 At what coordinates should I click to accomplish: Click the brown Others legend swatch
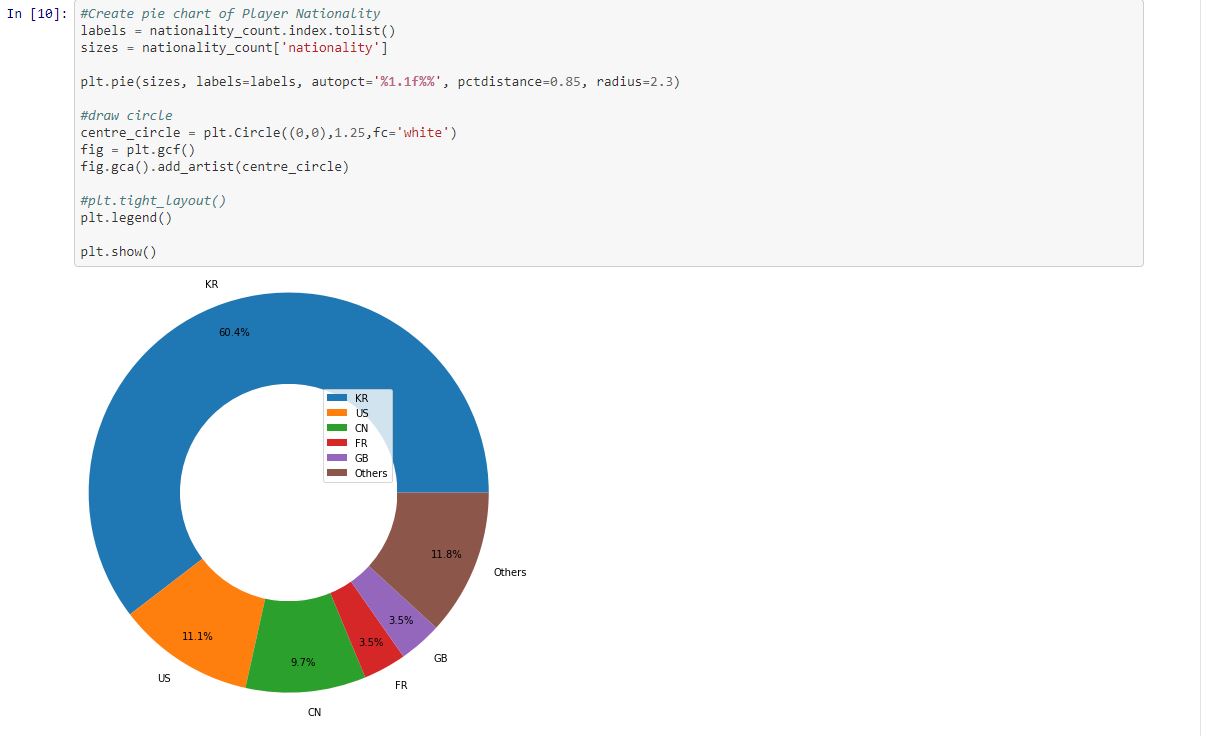click(337, 473)
